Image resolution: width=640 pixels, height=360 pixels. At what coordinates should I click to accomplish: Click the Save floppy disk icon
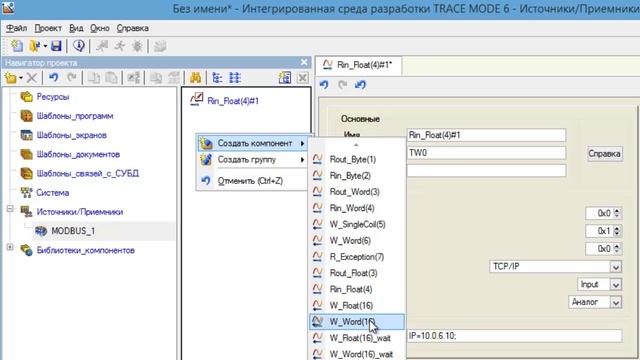(56, 46)
